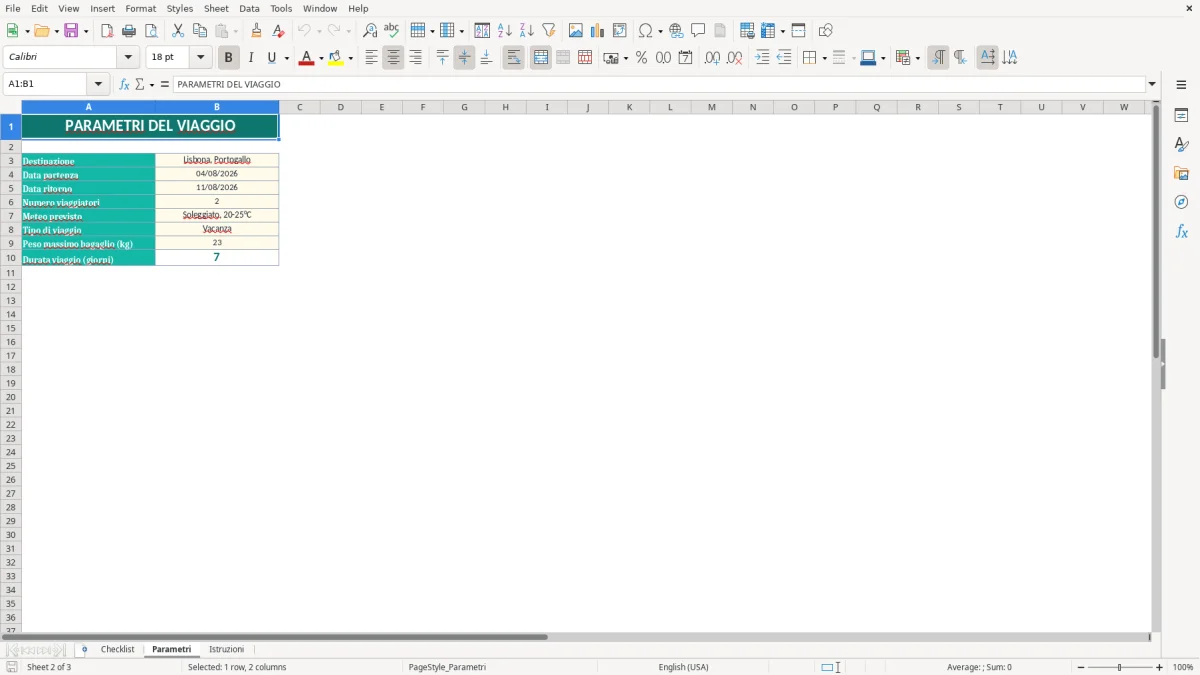Viewport: 1200px width, 675px height.
Task: Click the formula input line
Action: click(x=659, y=85)
